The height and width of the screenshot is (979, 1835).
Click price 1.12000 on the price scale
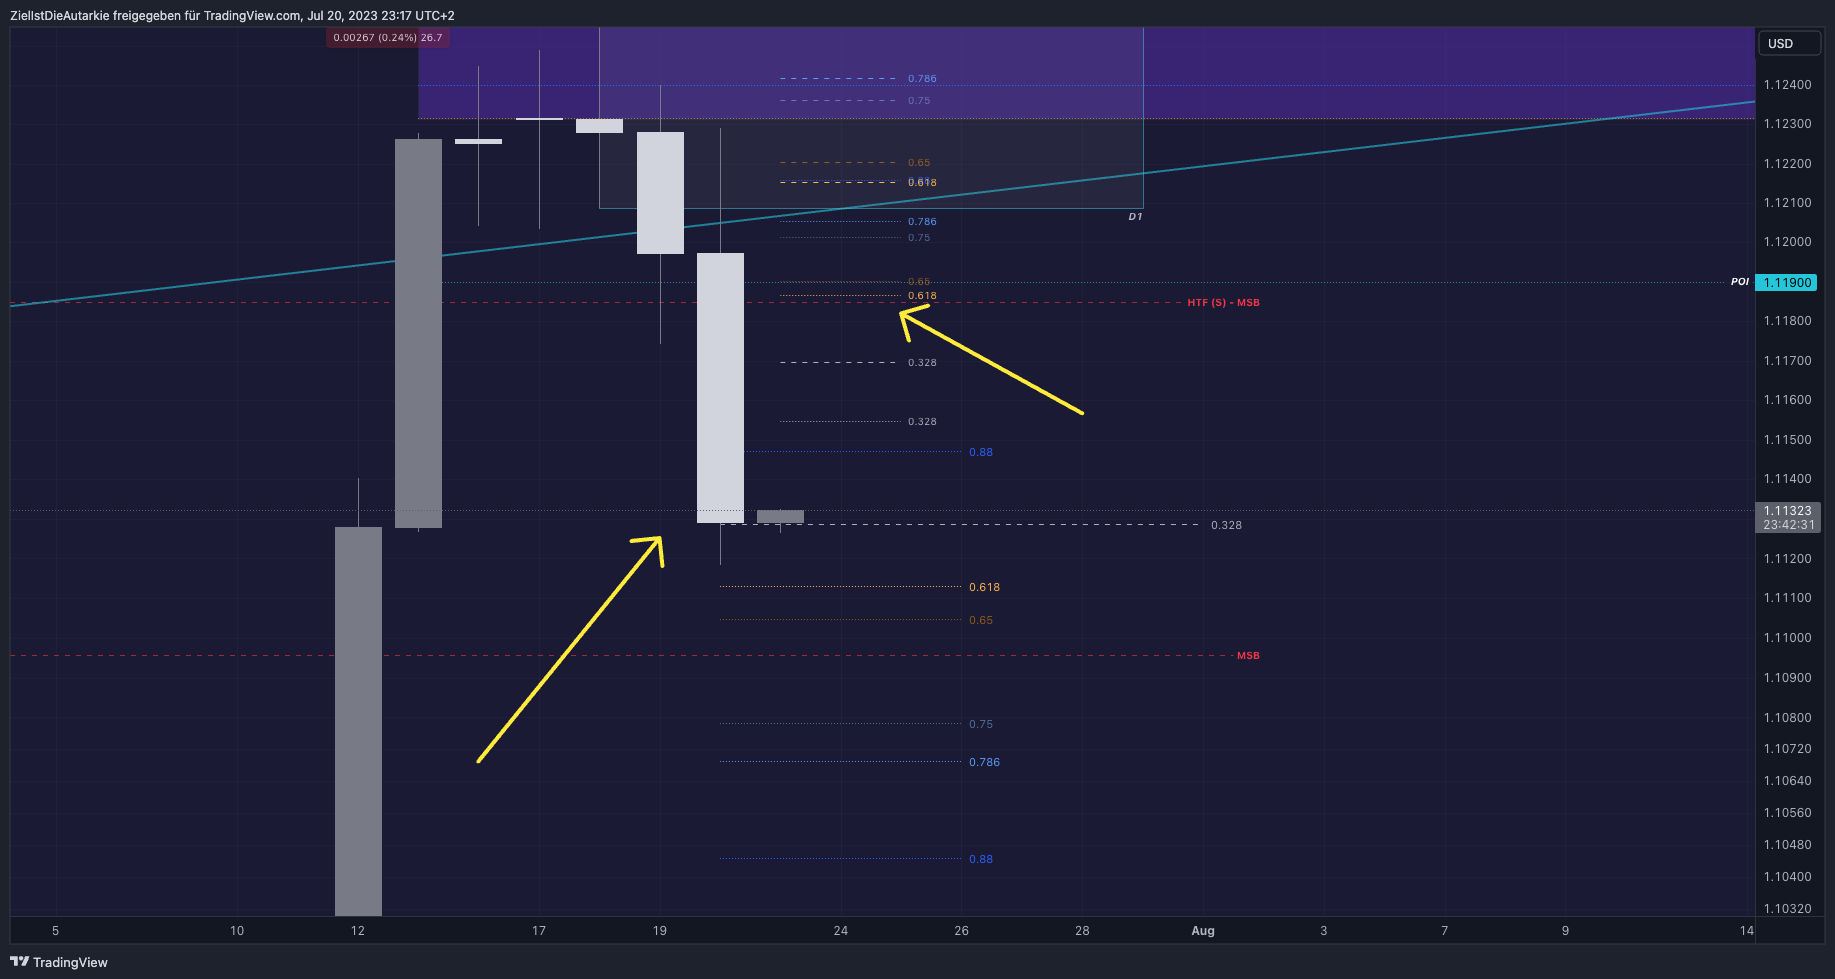coord(1787,242)
